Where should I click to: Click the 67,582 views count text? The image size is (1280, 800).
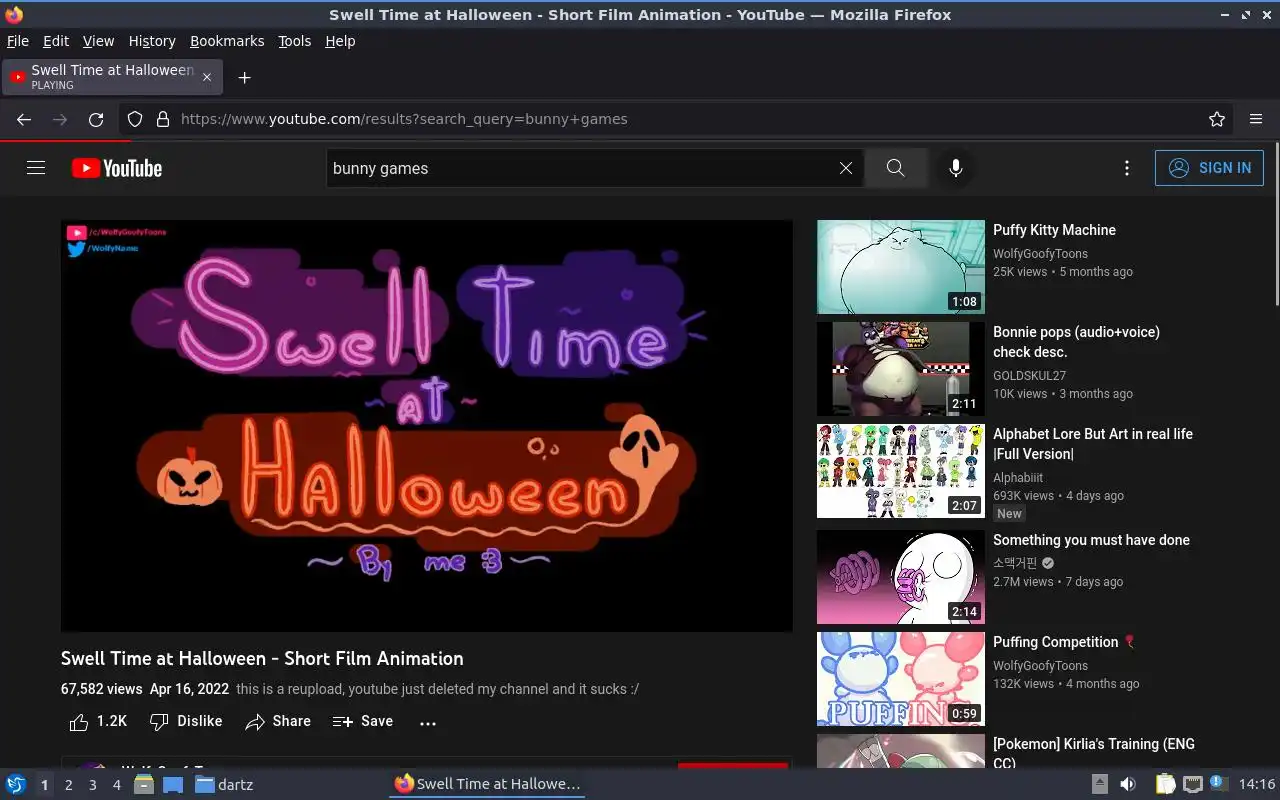(x=101, y=689)
